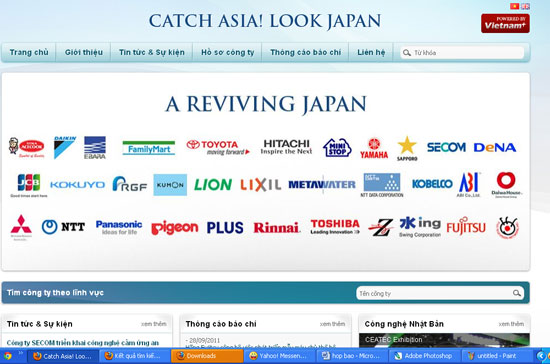Click the Powered by Vietnam+ badge
Screen dimensions: 550x364
point(505,23)
